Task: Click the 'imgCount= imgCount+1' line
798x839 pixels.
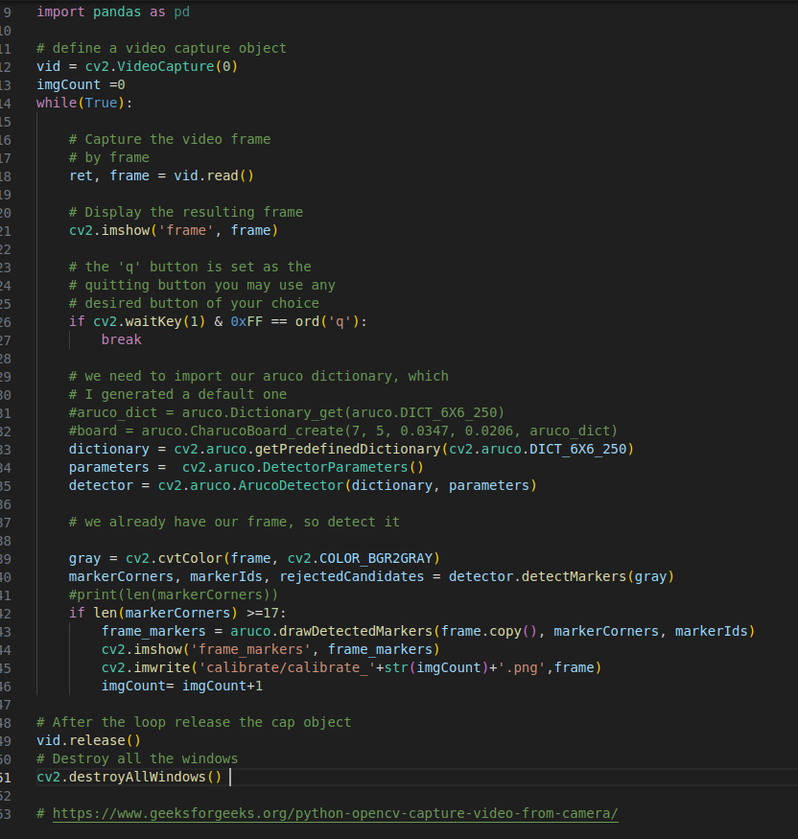Action: pyautogui.click(x=182, y=685)
